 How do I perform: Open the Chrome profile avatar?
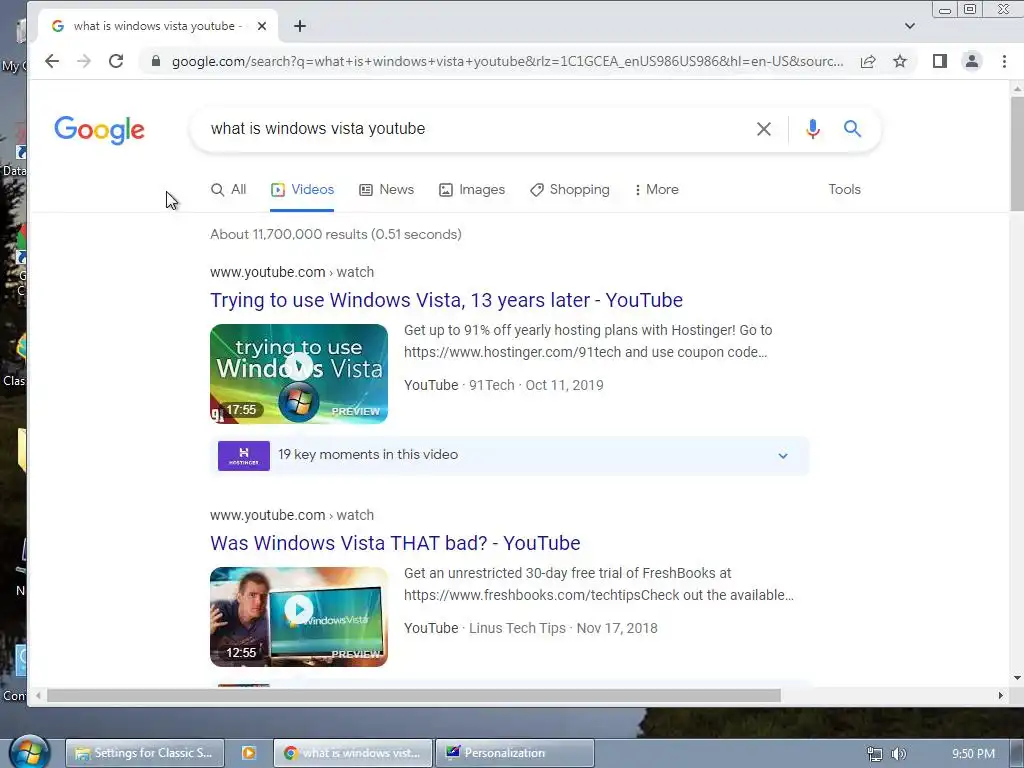(972, 61)
